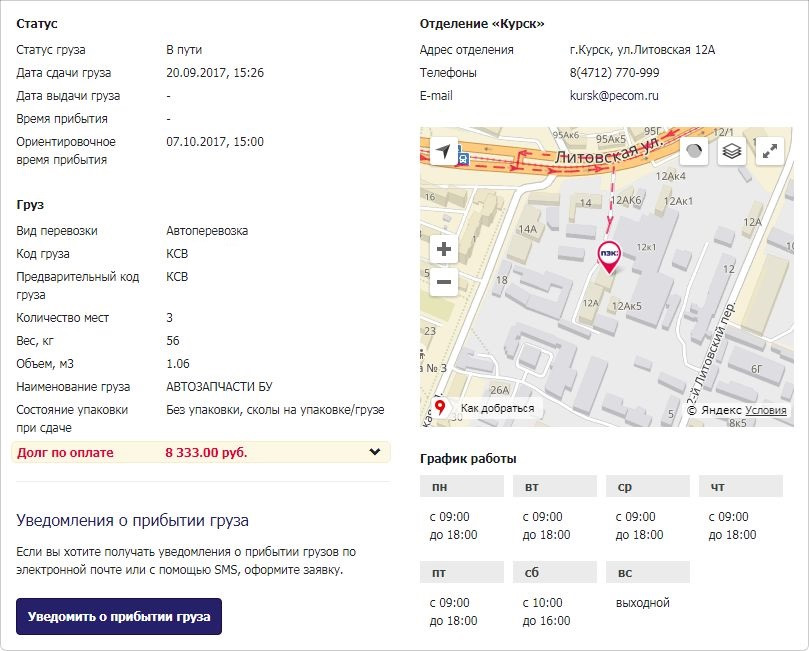Open the Как добраться directions button
This screenshot has height=651, width=809.
click(x=486, y=408)
